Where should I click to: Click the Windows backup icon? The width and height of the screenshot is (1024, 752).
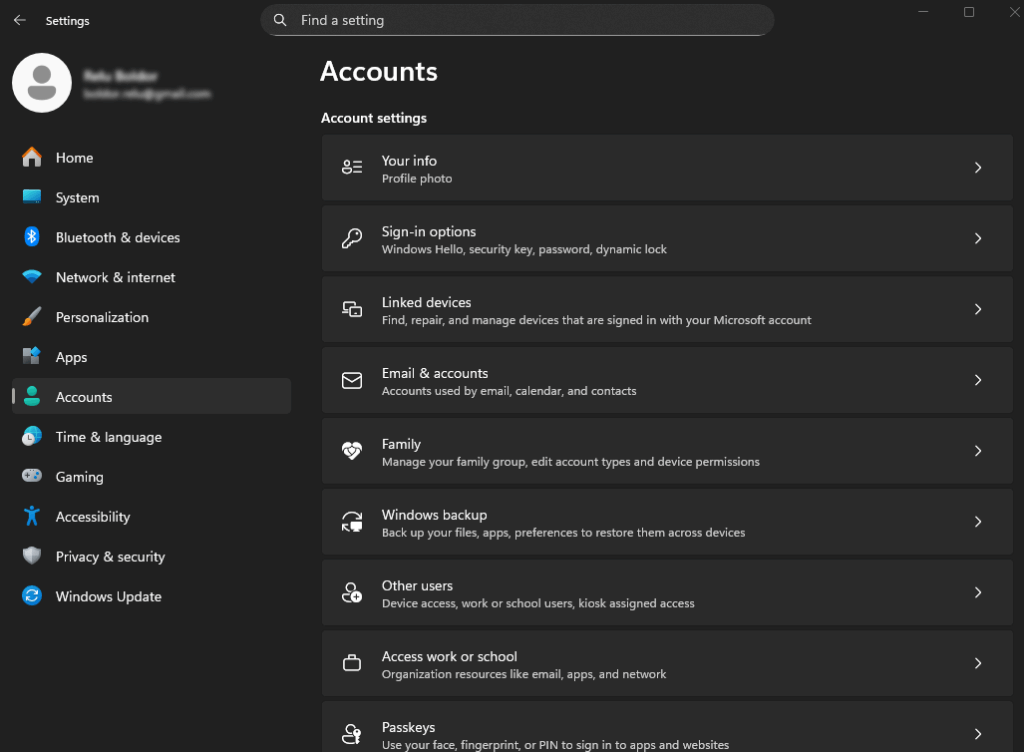[x=352, y=522]
